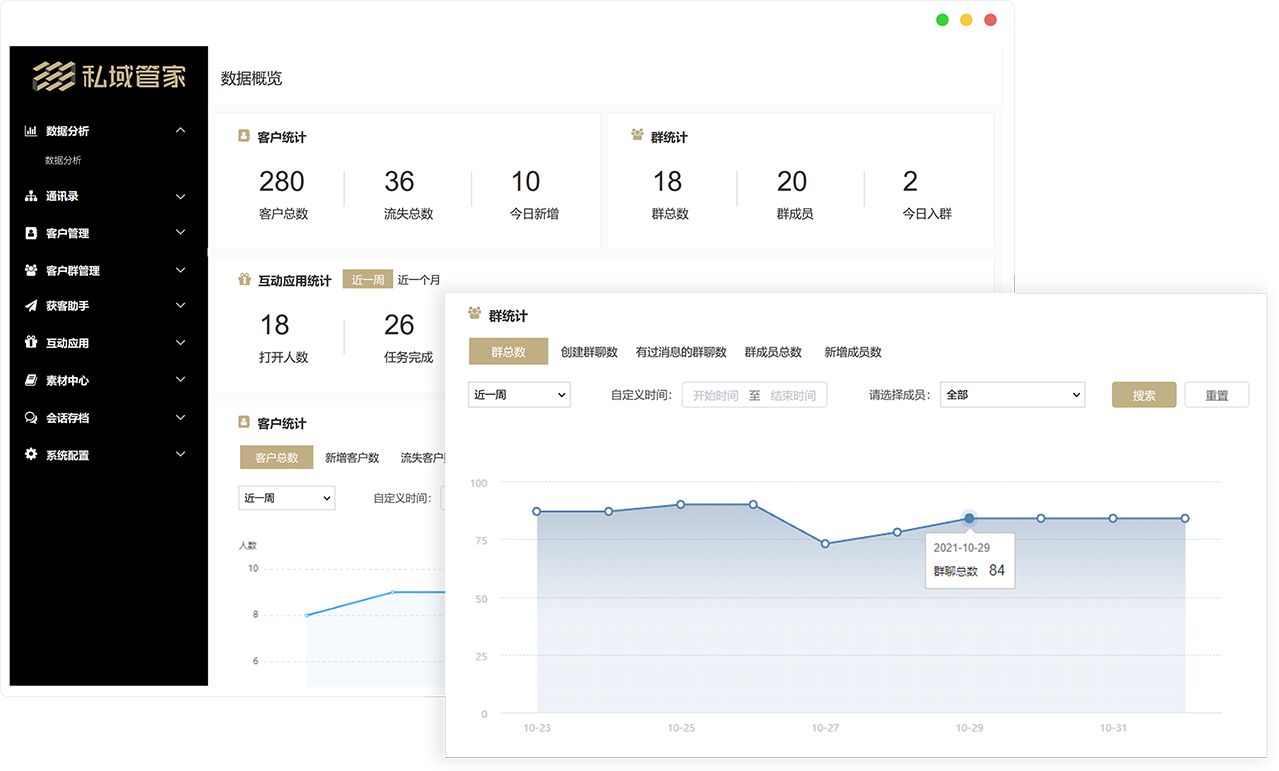The image size is (1279, 771).
Task: Select 近一周 filter for 互动应用统计
Action: point(367,280)
